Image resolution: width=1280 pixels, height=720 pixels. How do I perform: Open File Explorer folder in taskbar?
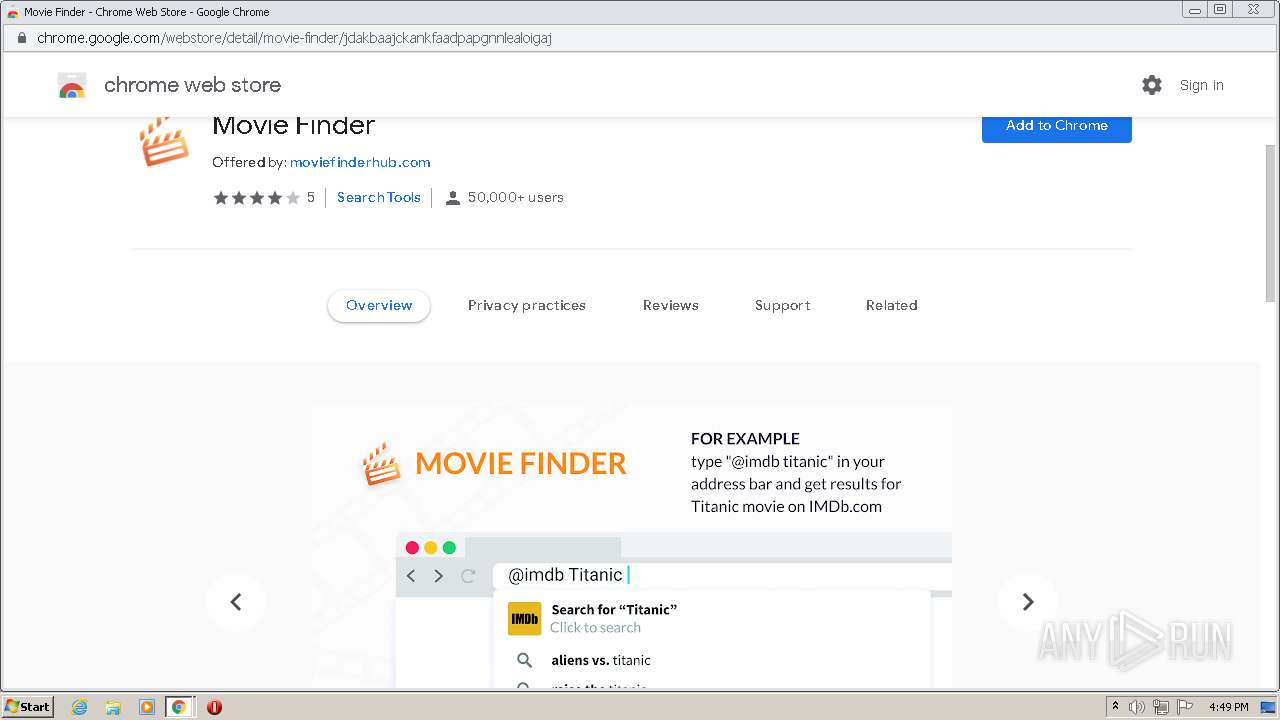[x=113, y=707]
